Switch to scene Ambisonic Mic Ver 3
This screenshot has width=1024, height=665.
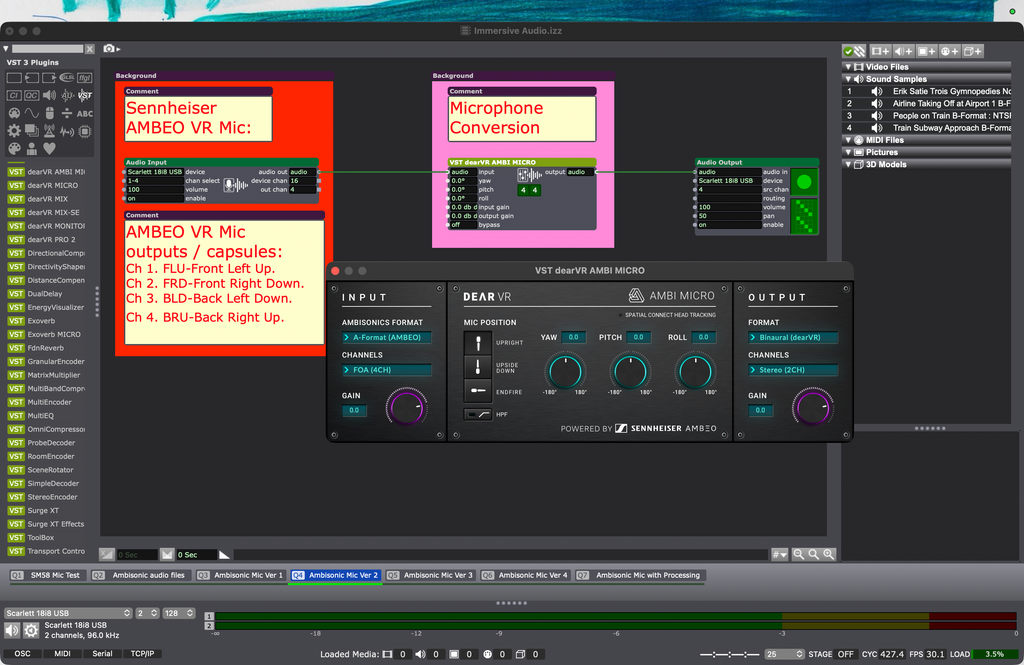[430, 576]
